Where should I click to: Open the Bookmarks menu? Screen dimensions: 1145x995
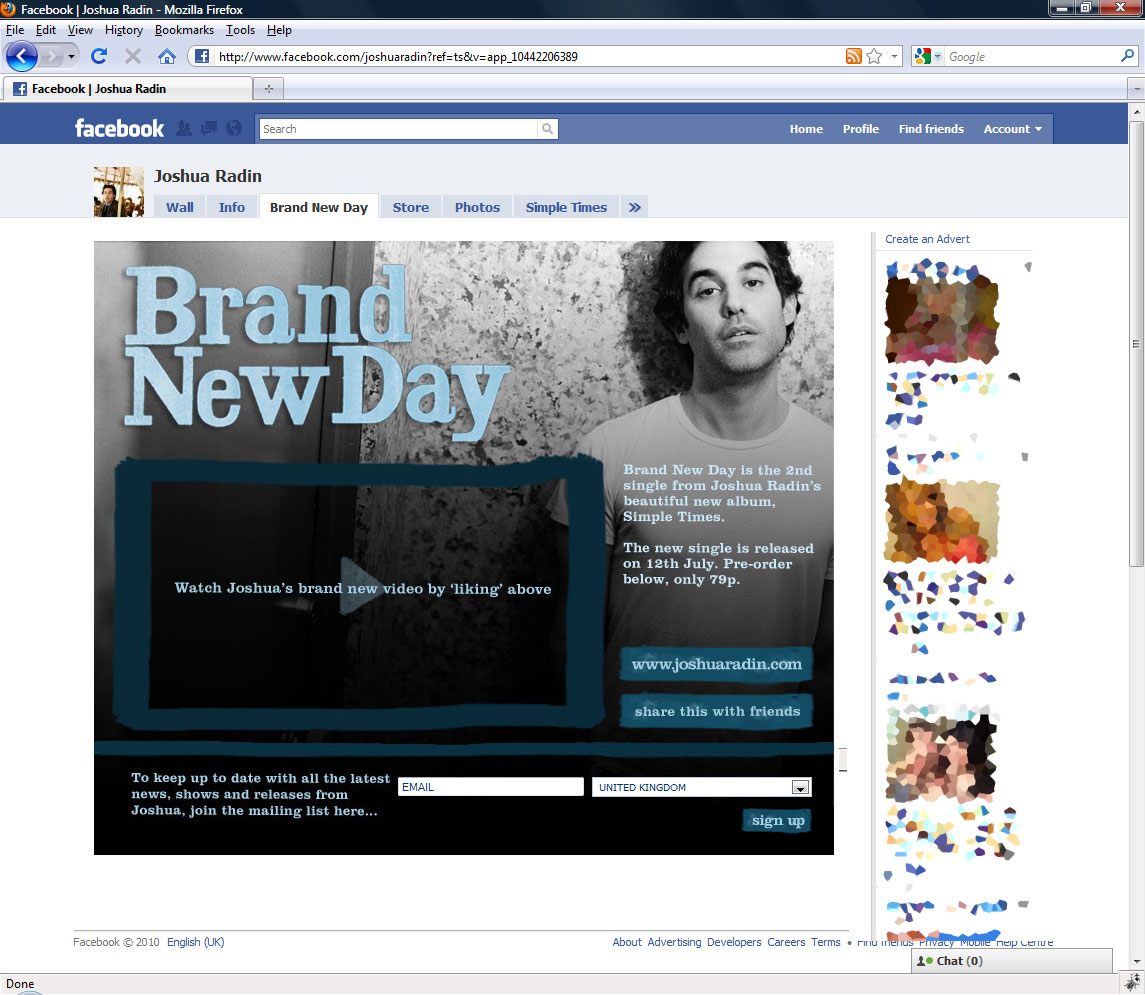(x=184, y=30)
